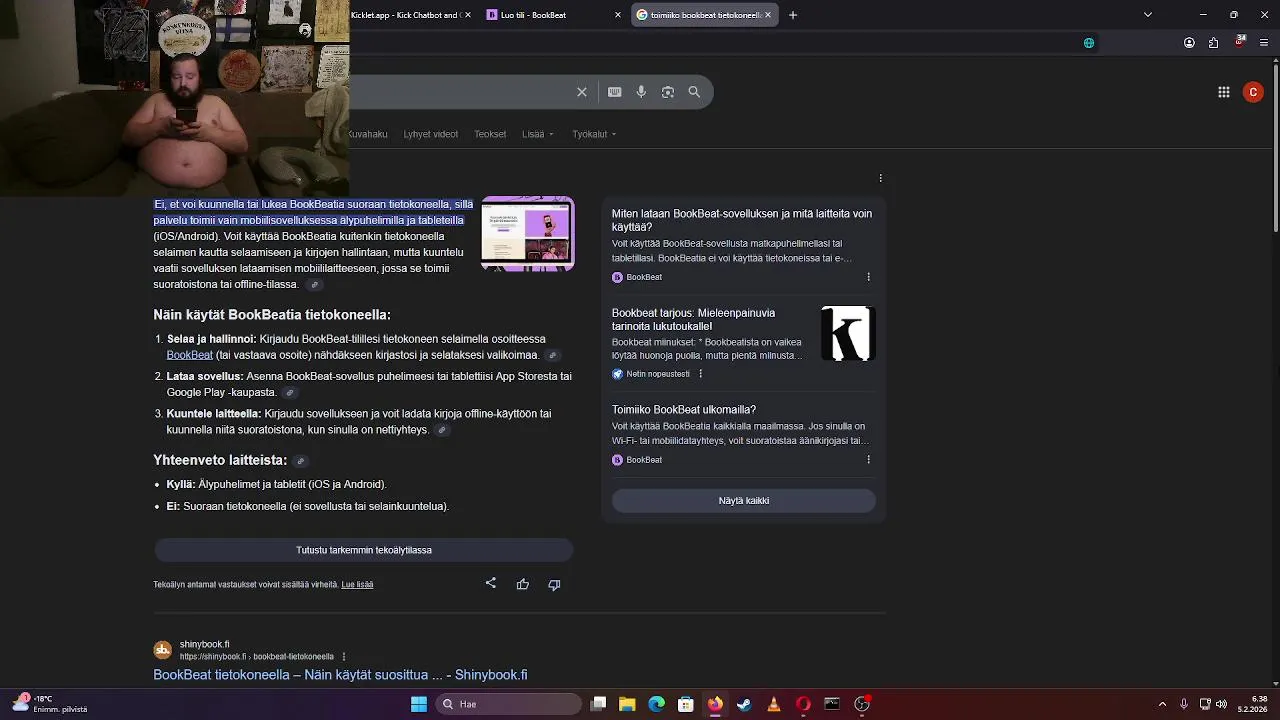
Task: Submit search with magnifying glass icon
Action: click(x=694, y=92)
